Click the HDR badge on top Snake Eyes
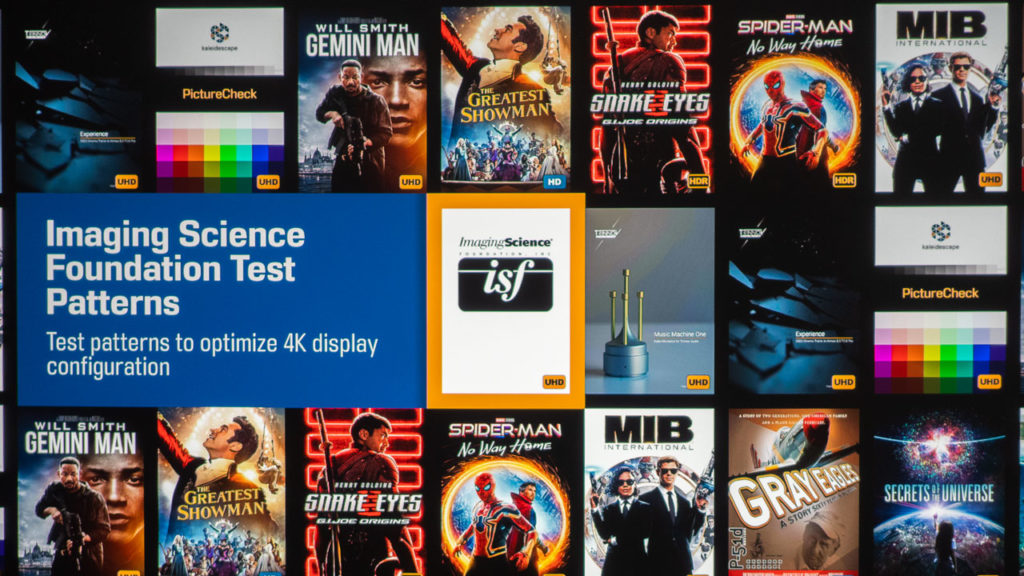Viewport: 1024px width, 576px height. tap(698, 181)
